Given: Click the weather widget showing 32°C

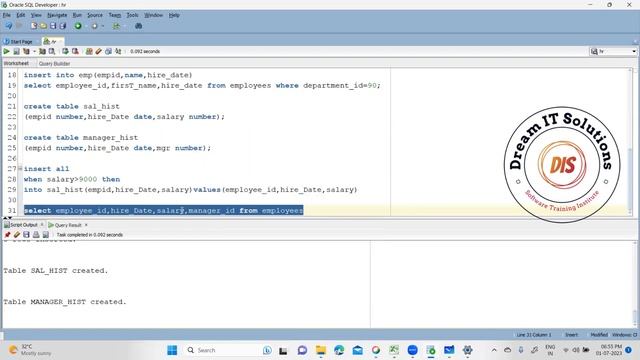Looking at the screenshot, I should tap(29, 350).
